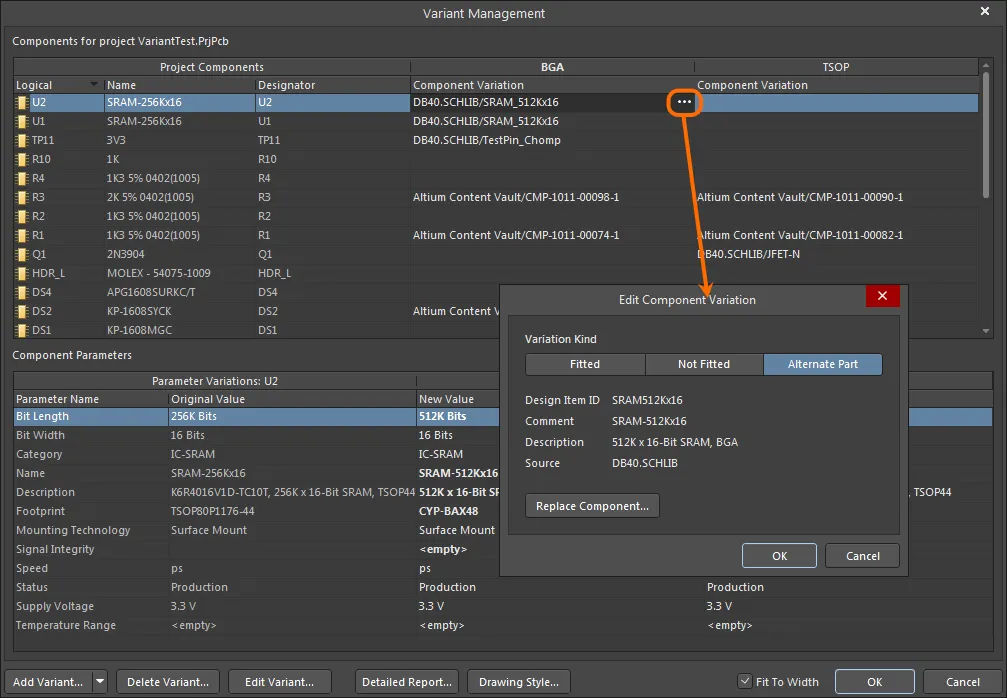Click the TP11 component icon
The image size is (1007, 698).
tap(22, 140)
